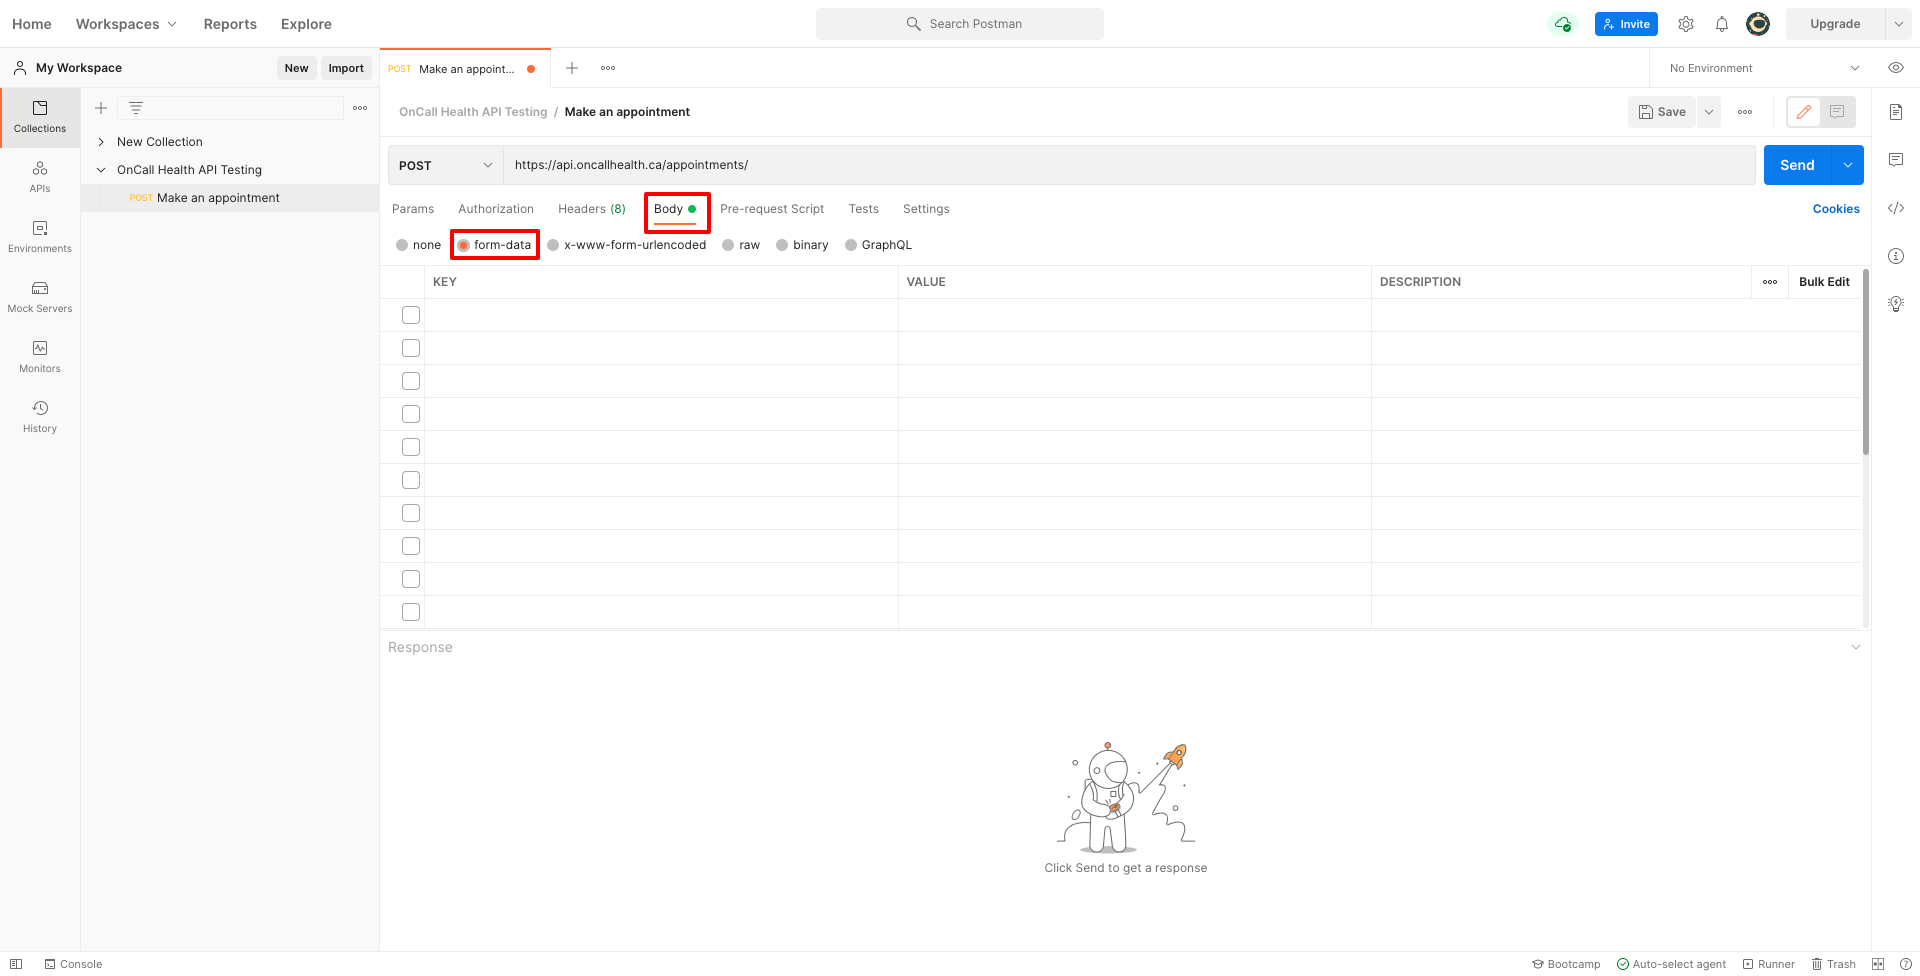The image size is (1920, 976).
Task: Switch to the Settings tab
Action: (x=926, y=209)
